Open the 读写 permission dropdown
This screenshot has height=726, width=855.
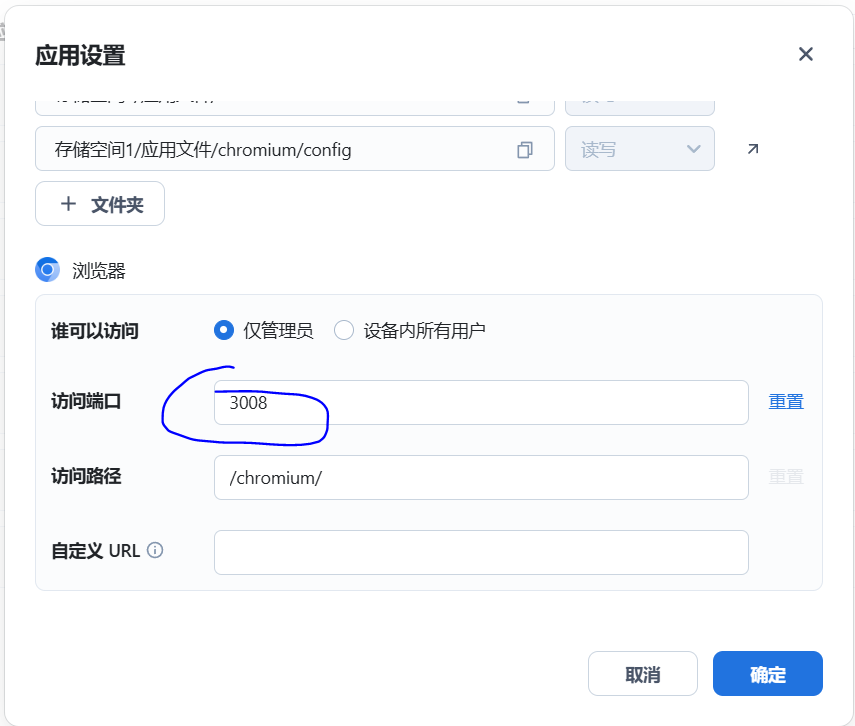click(640, 148)
